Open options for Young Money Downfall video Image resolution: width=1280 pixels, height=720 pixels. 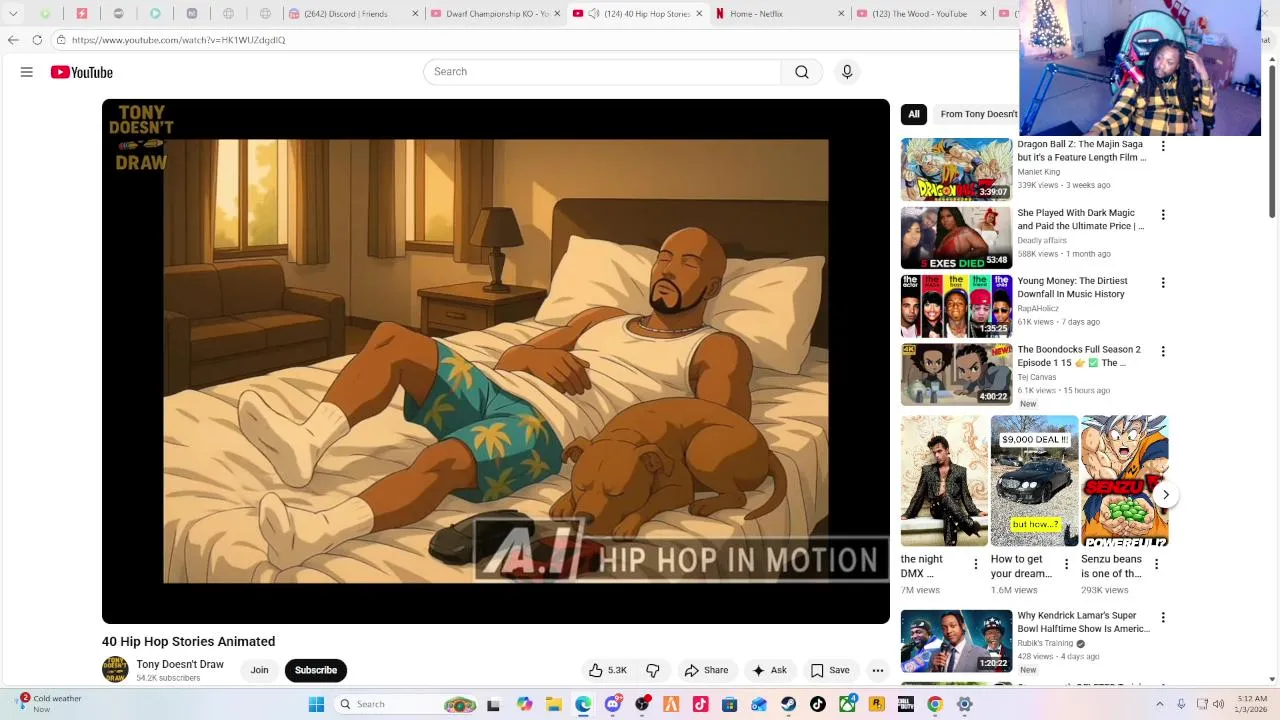pyautogui.click(x=1162, y=283)
